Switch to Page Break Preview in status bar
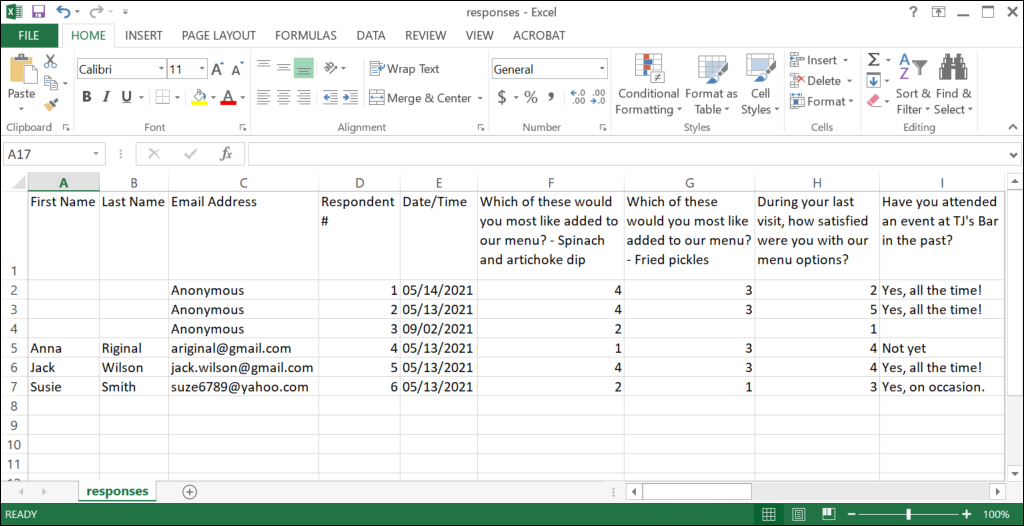Viewport: 1024px width, 526px height. click(x=827, y=514)
